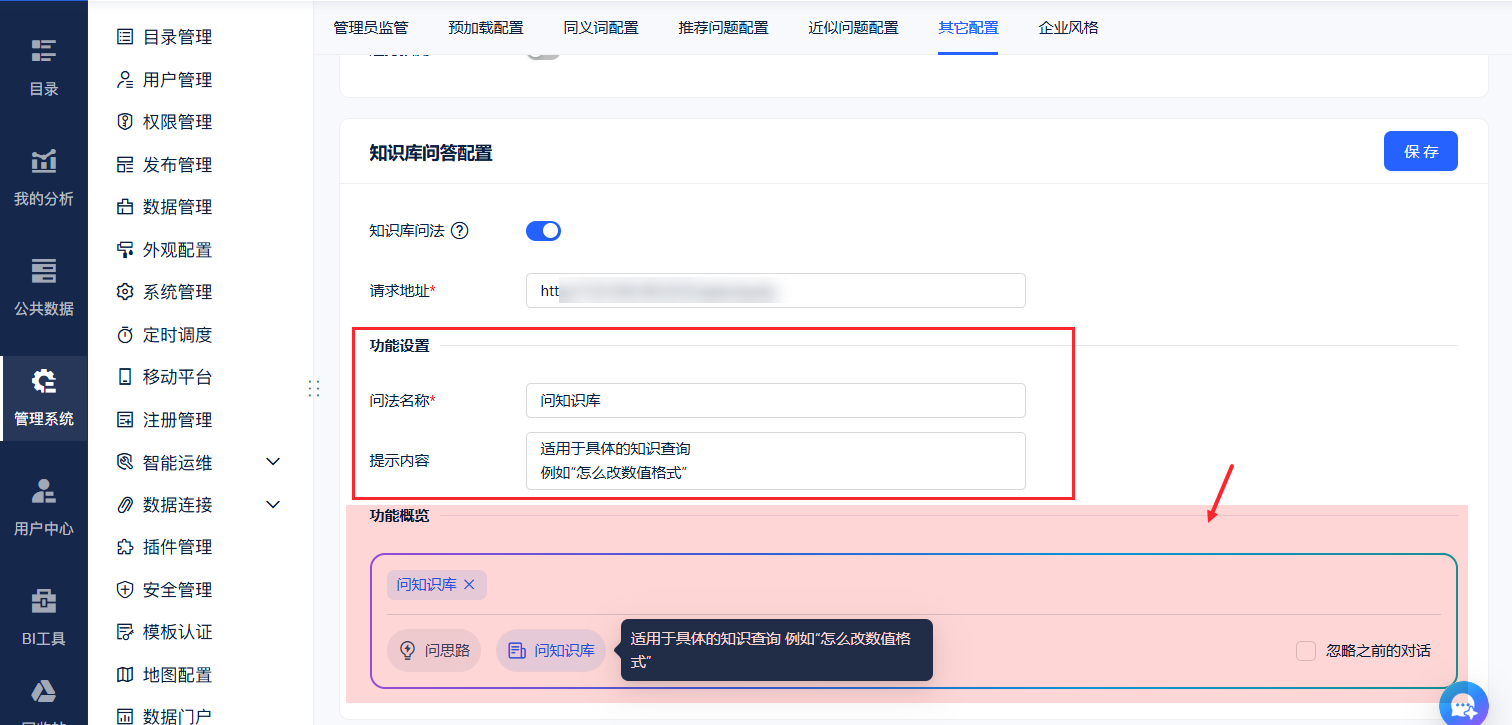Click the 权限管理 shield icon
The image size is (1512, 725).
click(x=125, y=122)
